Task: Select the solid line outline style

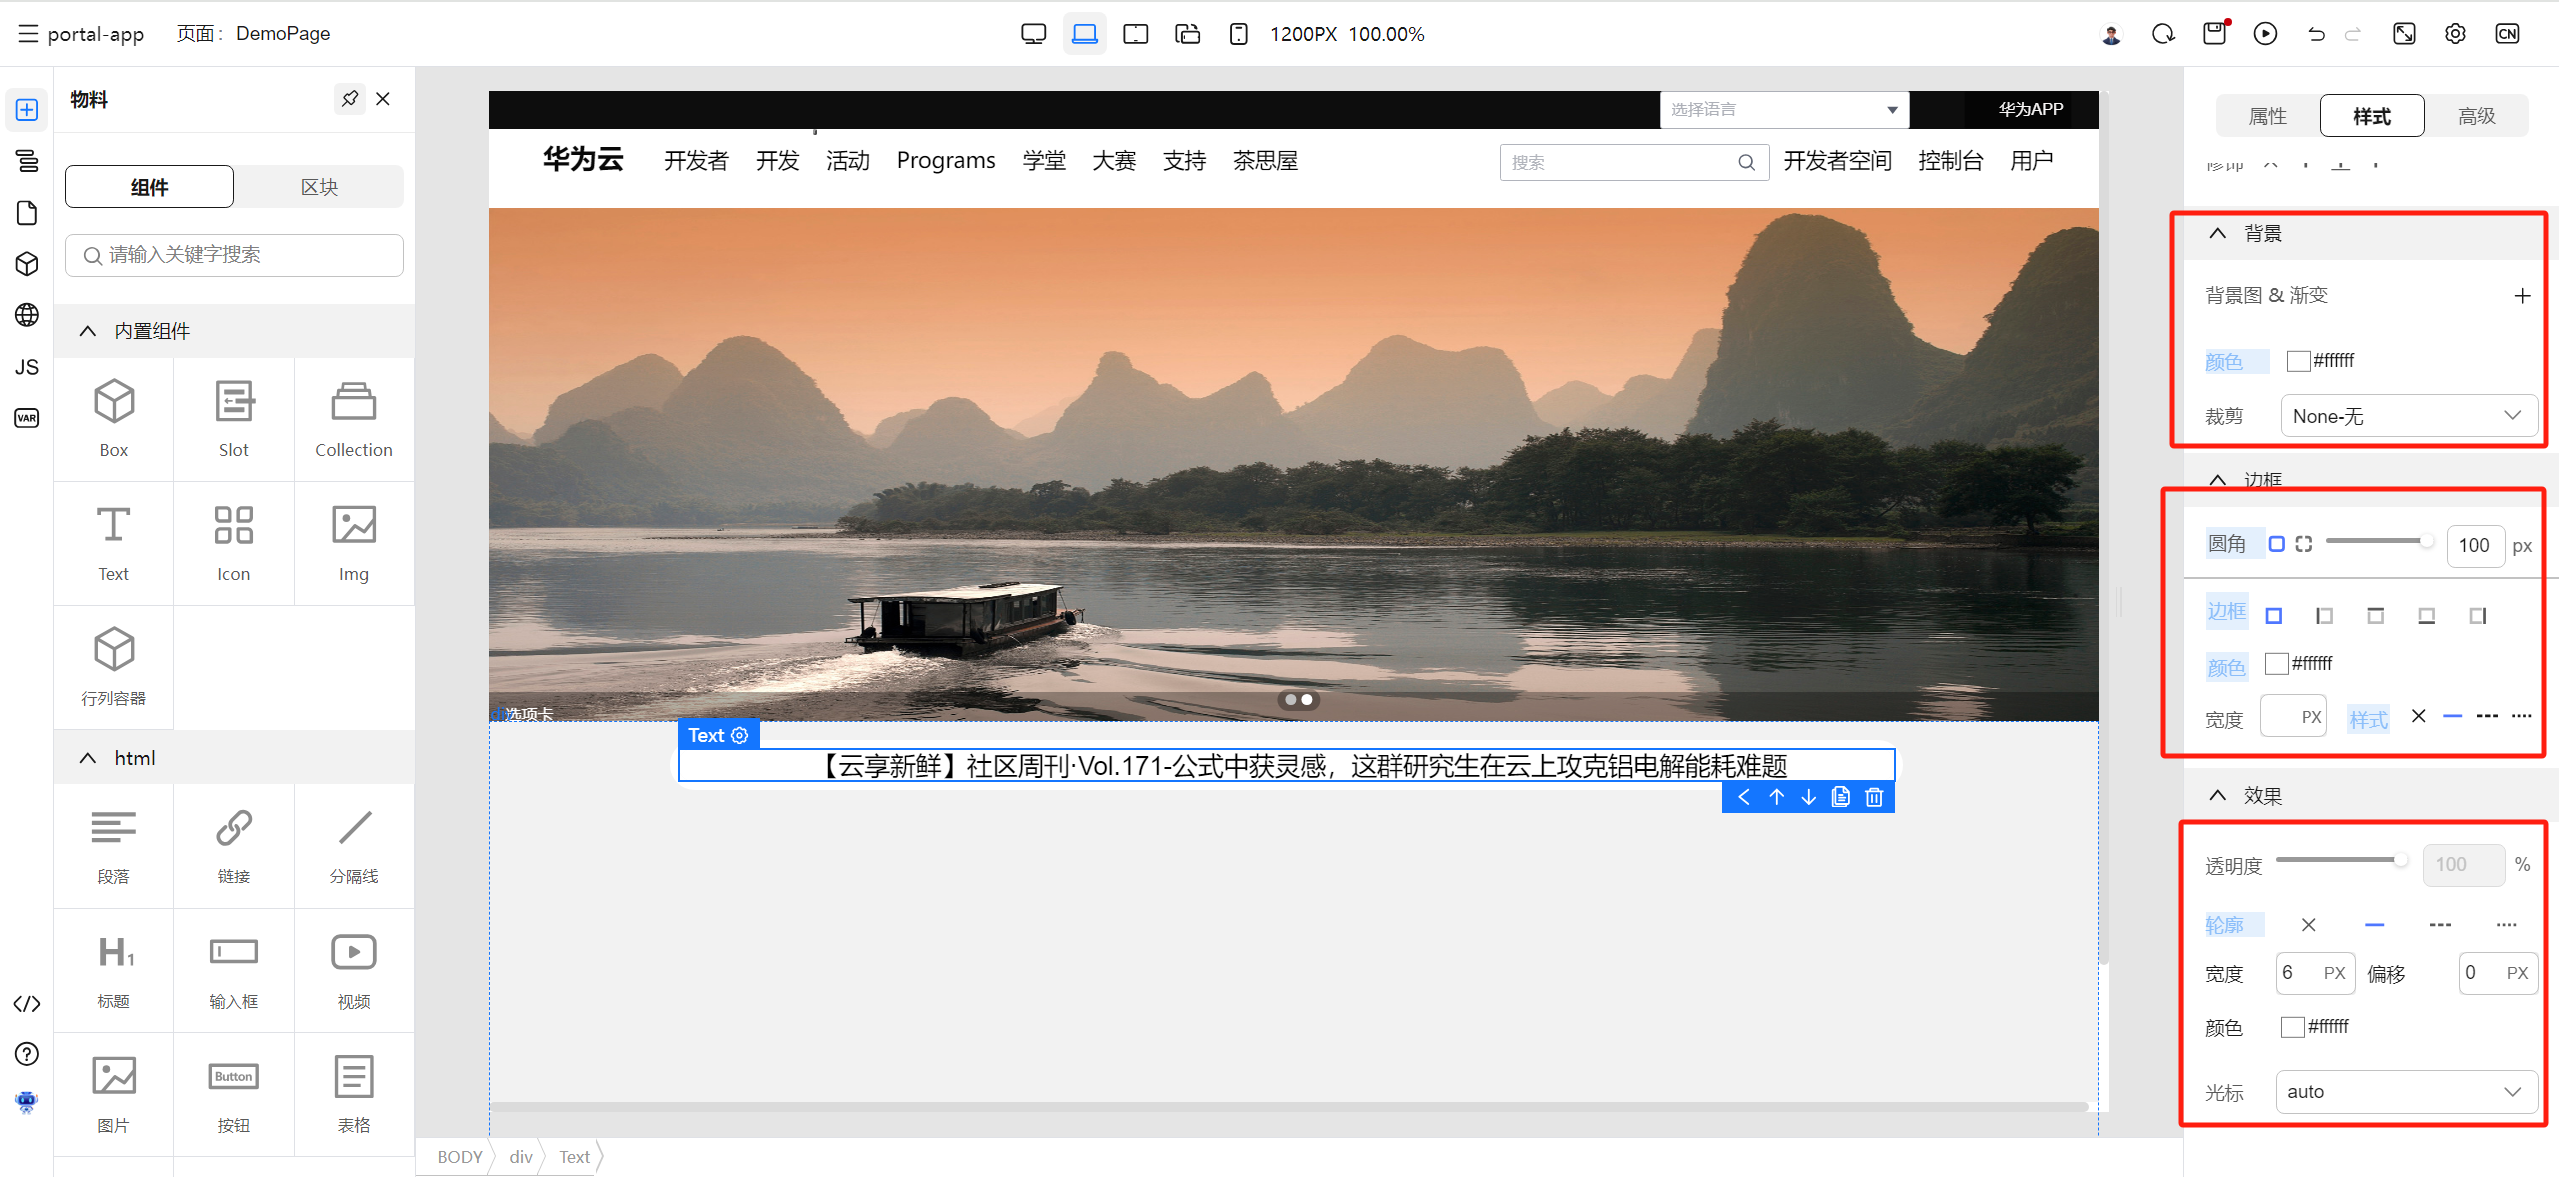Action: (x=2374, y=925)
